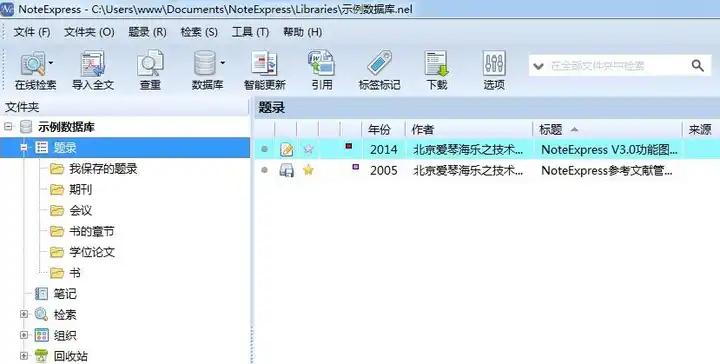Viewport: 720px width, 364px height.
Task: Click the folder icon of 会议
Action: (57, 210)
